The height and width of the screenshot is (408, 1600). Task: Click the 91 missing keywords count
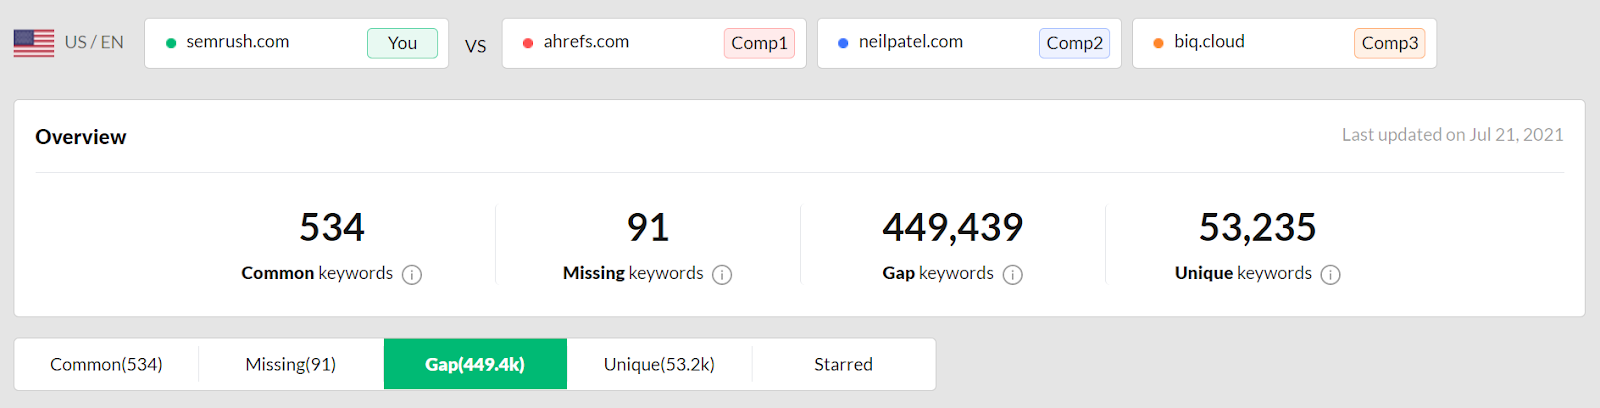[x=648, y=228]
